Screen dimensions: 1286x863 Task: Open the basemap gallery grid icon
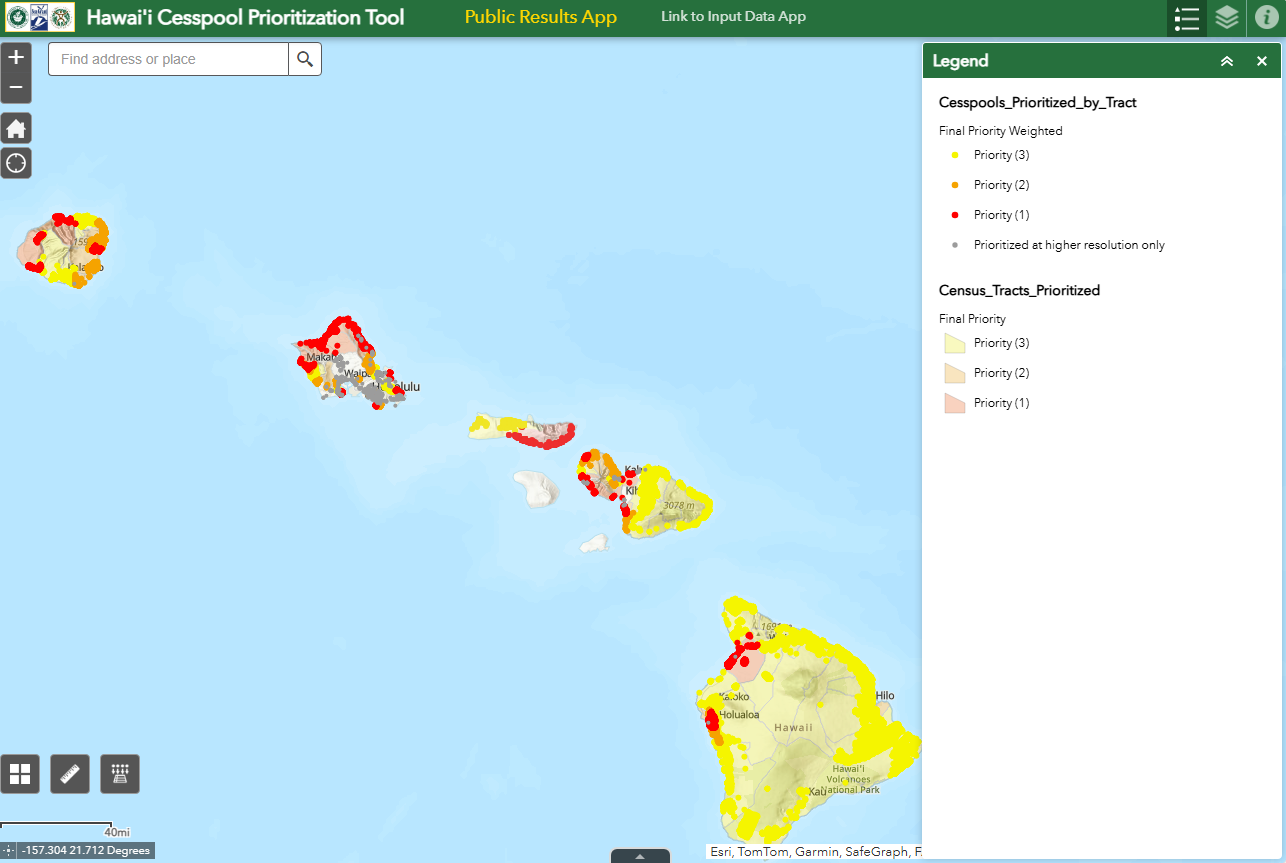20,774
